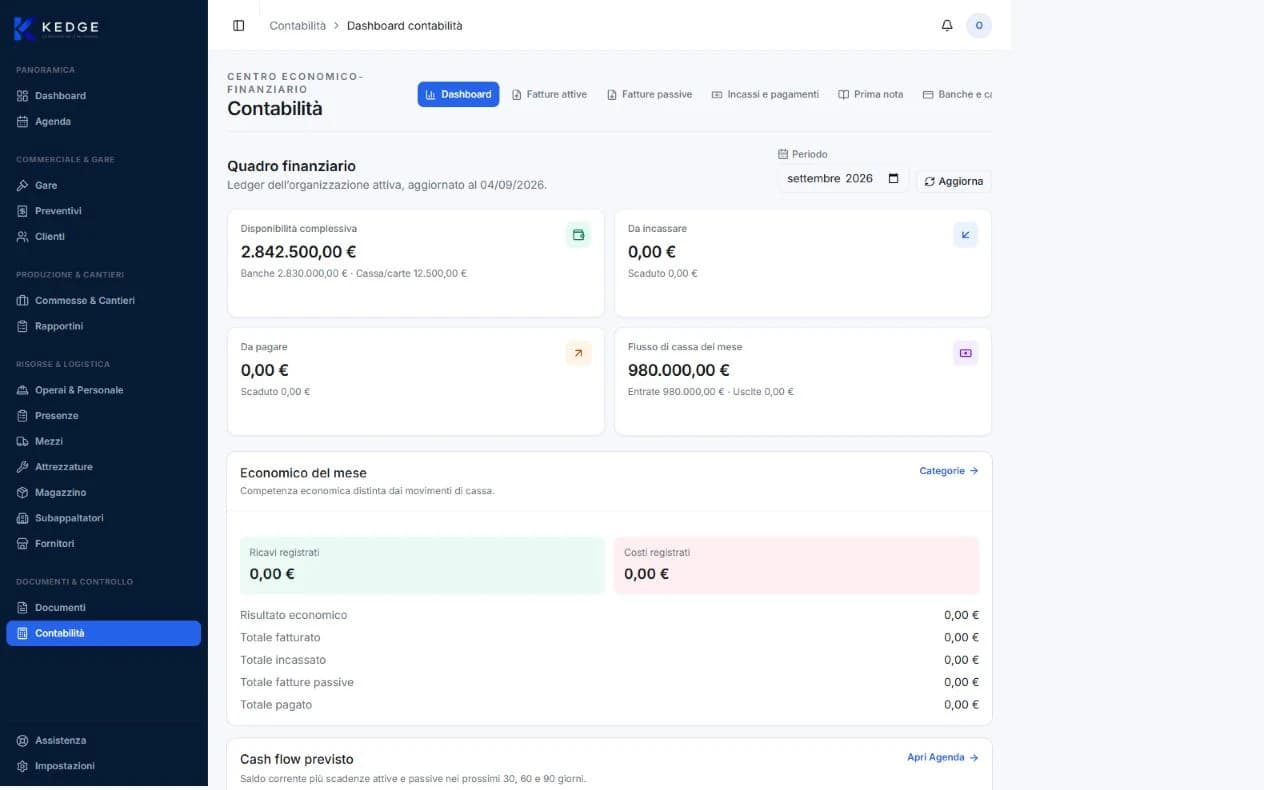Click the KEDGE logo

(x=56, y=28)
